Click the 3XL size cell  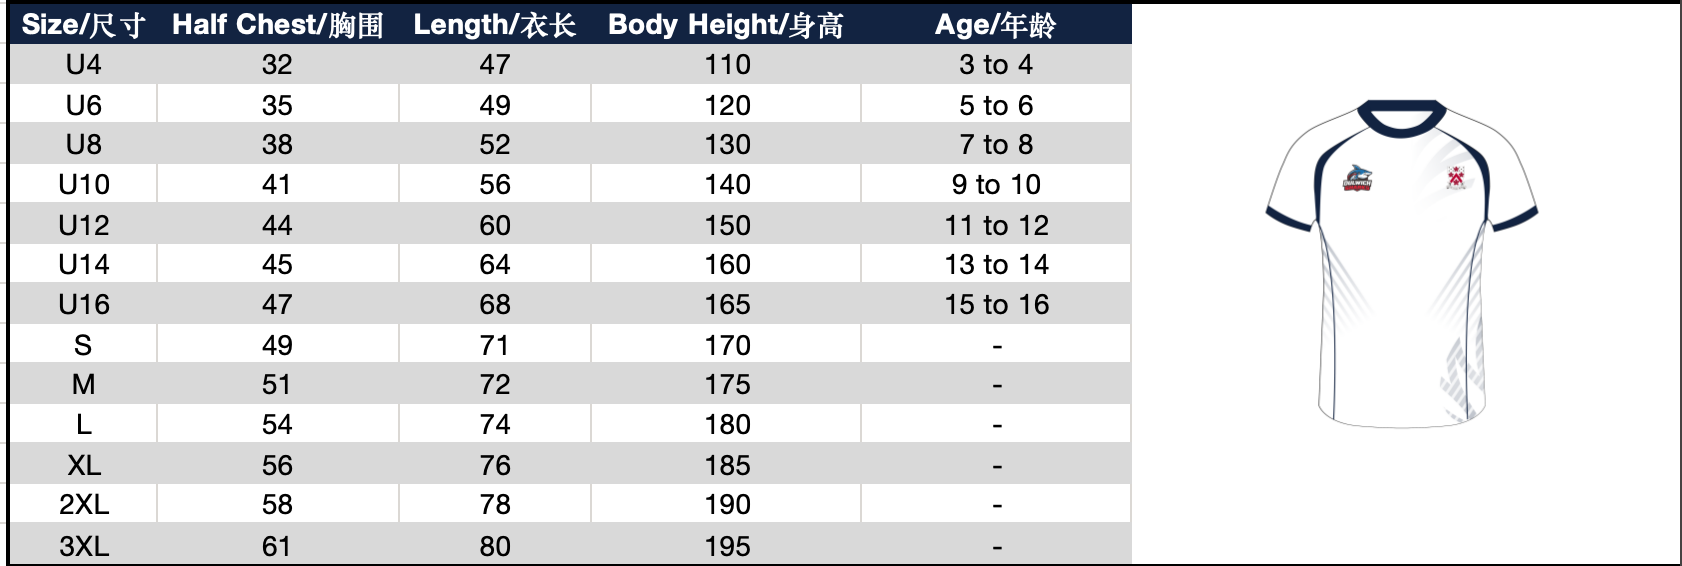click(x=83, y=546)
